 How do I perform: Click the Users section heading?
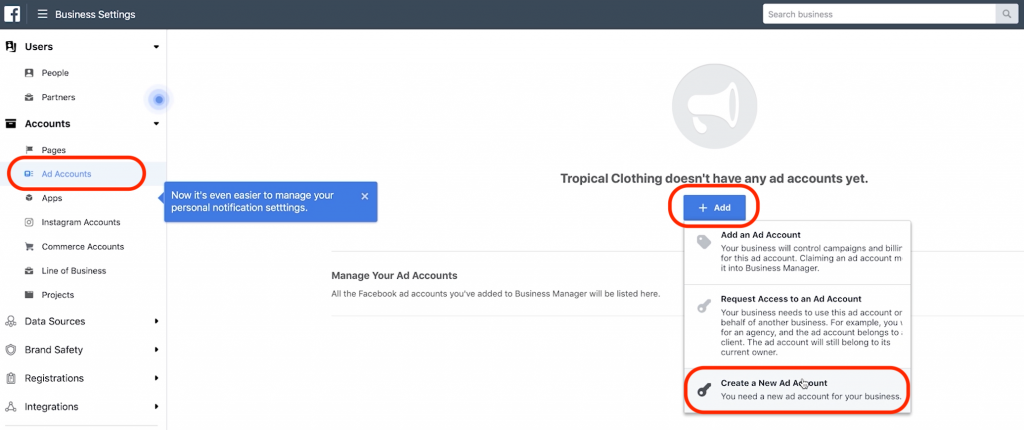coord(39,46)
